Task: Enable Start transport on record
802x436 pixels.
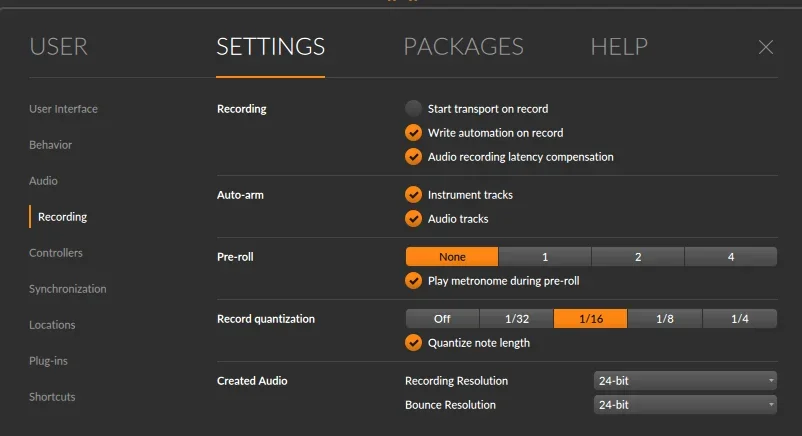Action: coord(413,108)
